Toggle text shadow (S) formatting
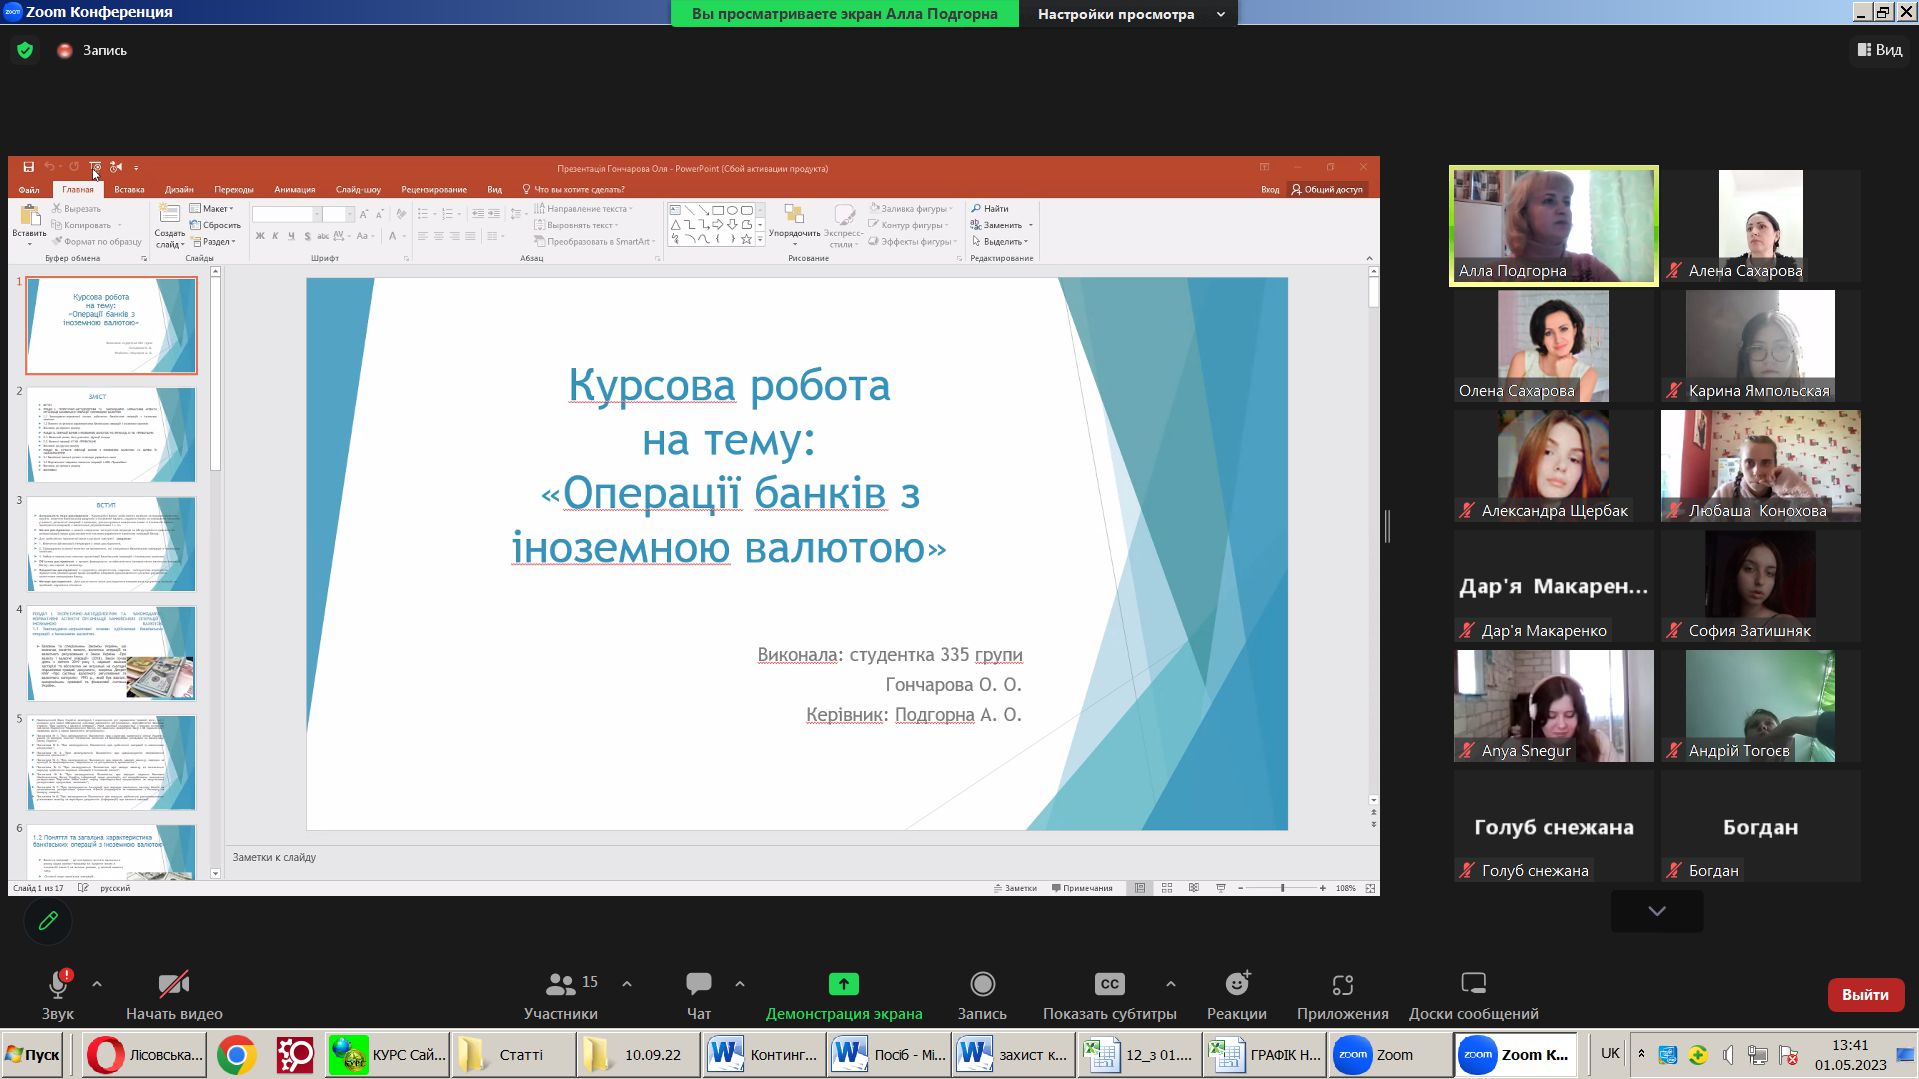1919x1079 pixels. (307, 236)
